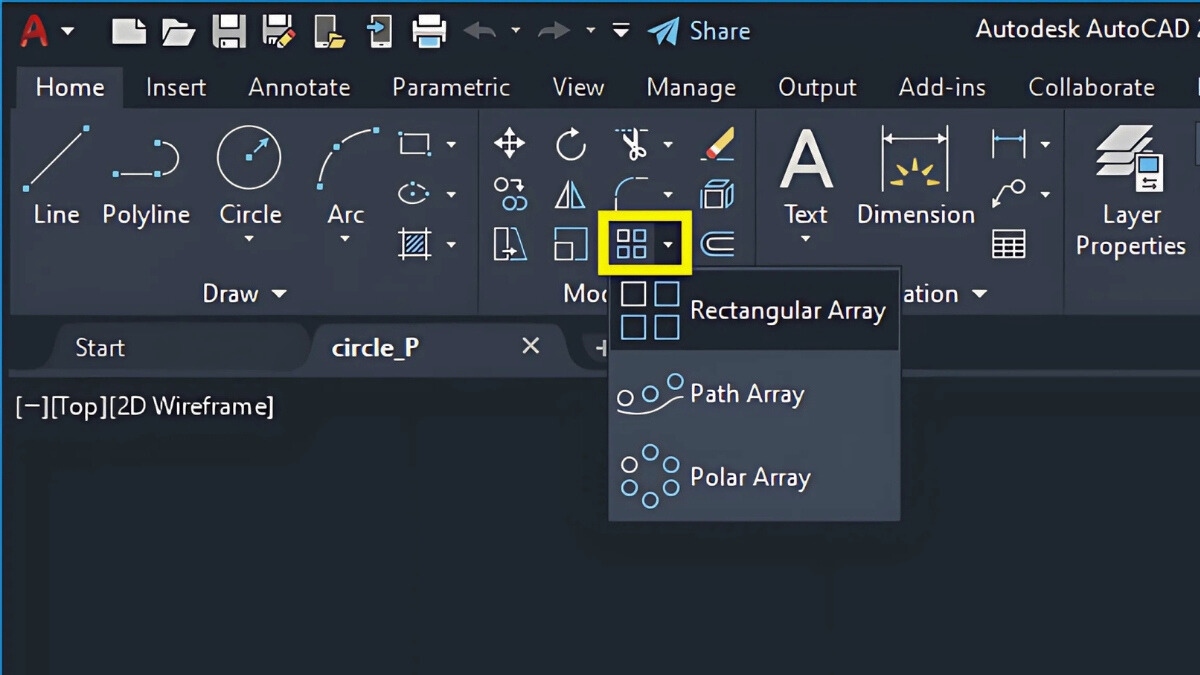Viewport: 1200px width, 675px height.
Task: Select the Offset tool
Action: (717, 244)
